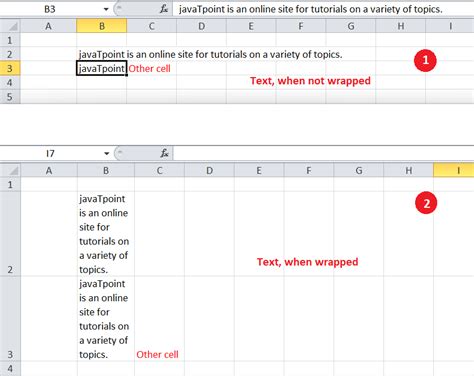The image size is (474, 376).
Task: Select tall row 2 header in bottom sheet
Action: tap(10, 234)
